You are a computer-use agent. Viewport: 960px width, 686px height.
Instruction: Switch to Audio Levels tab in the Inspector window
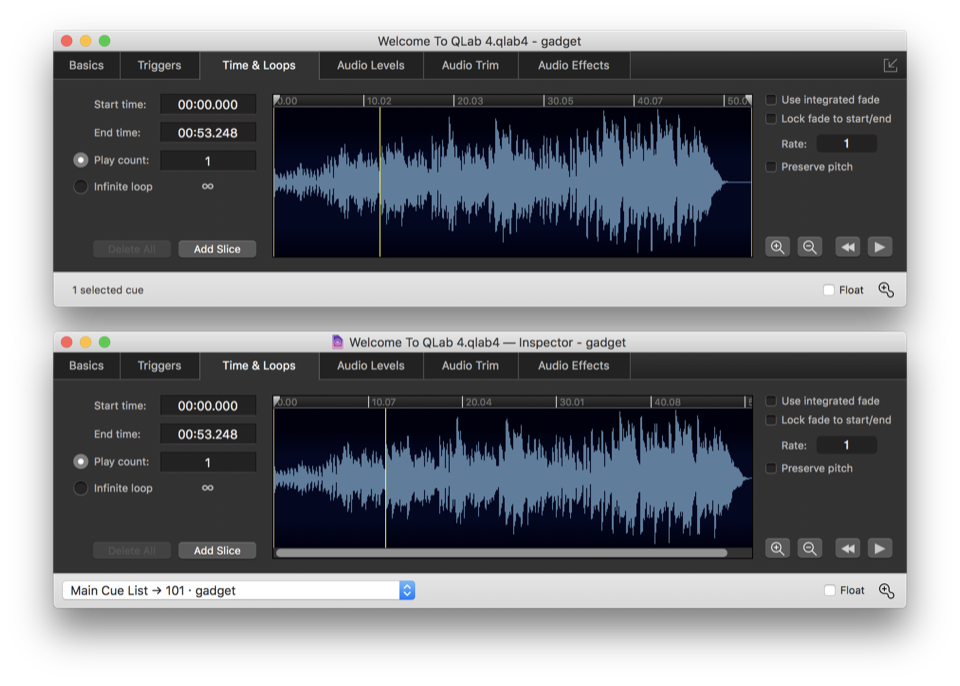point(371,366)
